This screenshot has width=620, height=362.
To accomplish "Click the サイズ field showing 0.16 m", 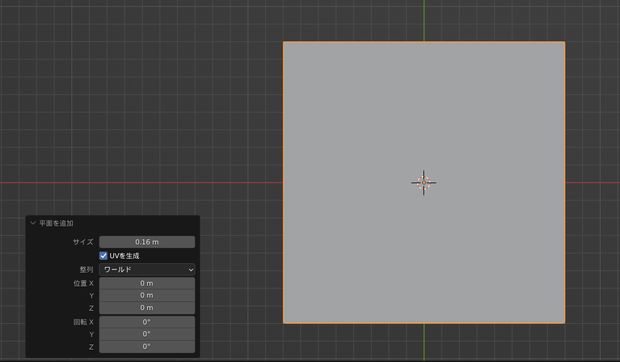I will coord(147,242).
